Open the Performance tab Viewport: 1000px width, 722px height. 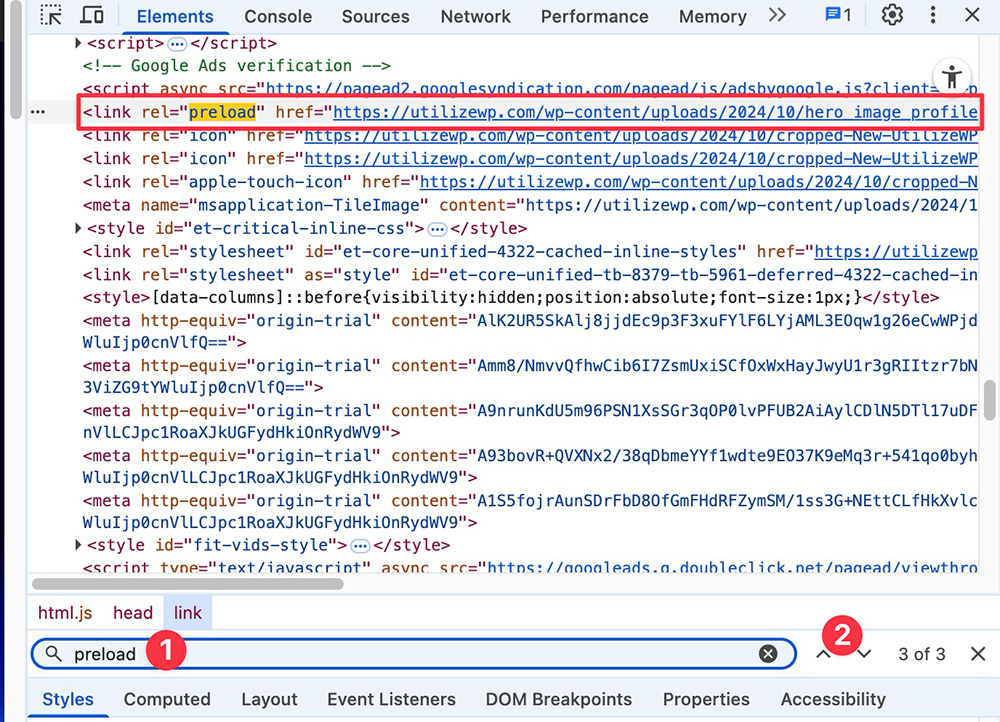pos(594,17)
